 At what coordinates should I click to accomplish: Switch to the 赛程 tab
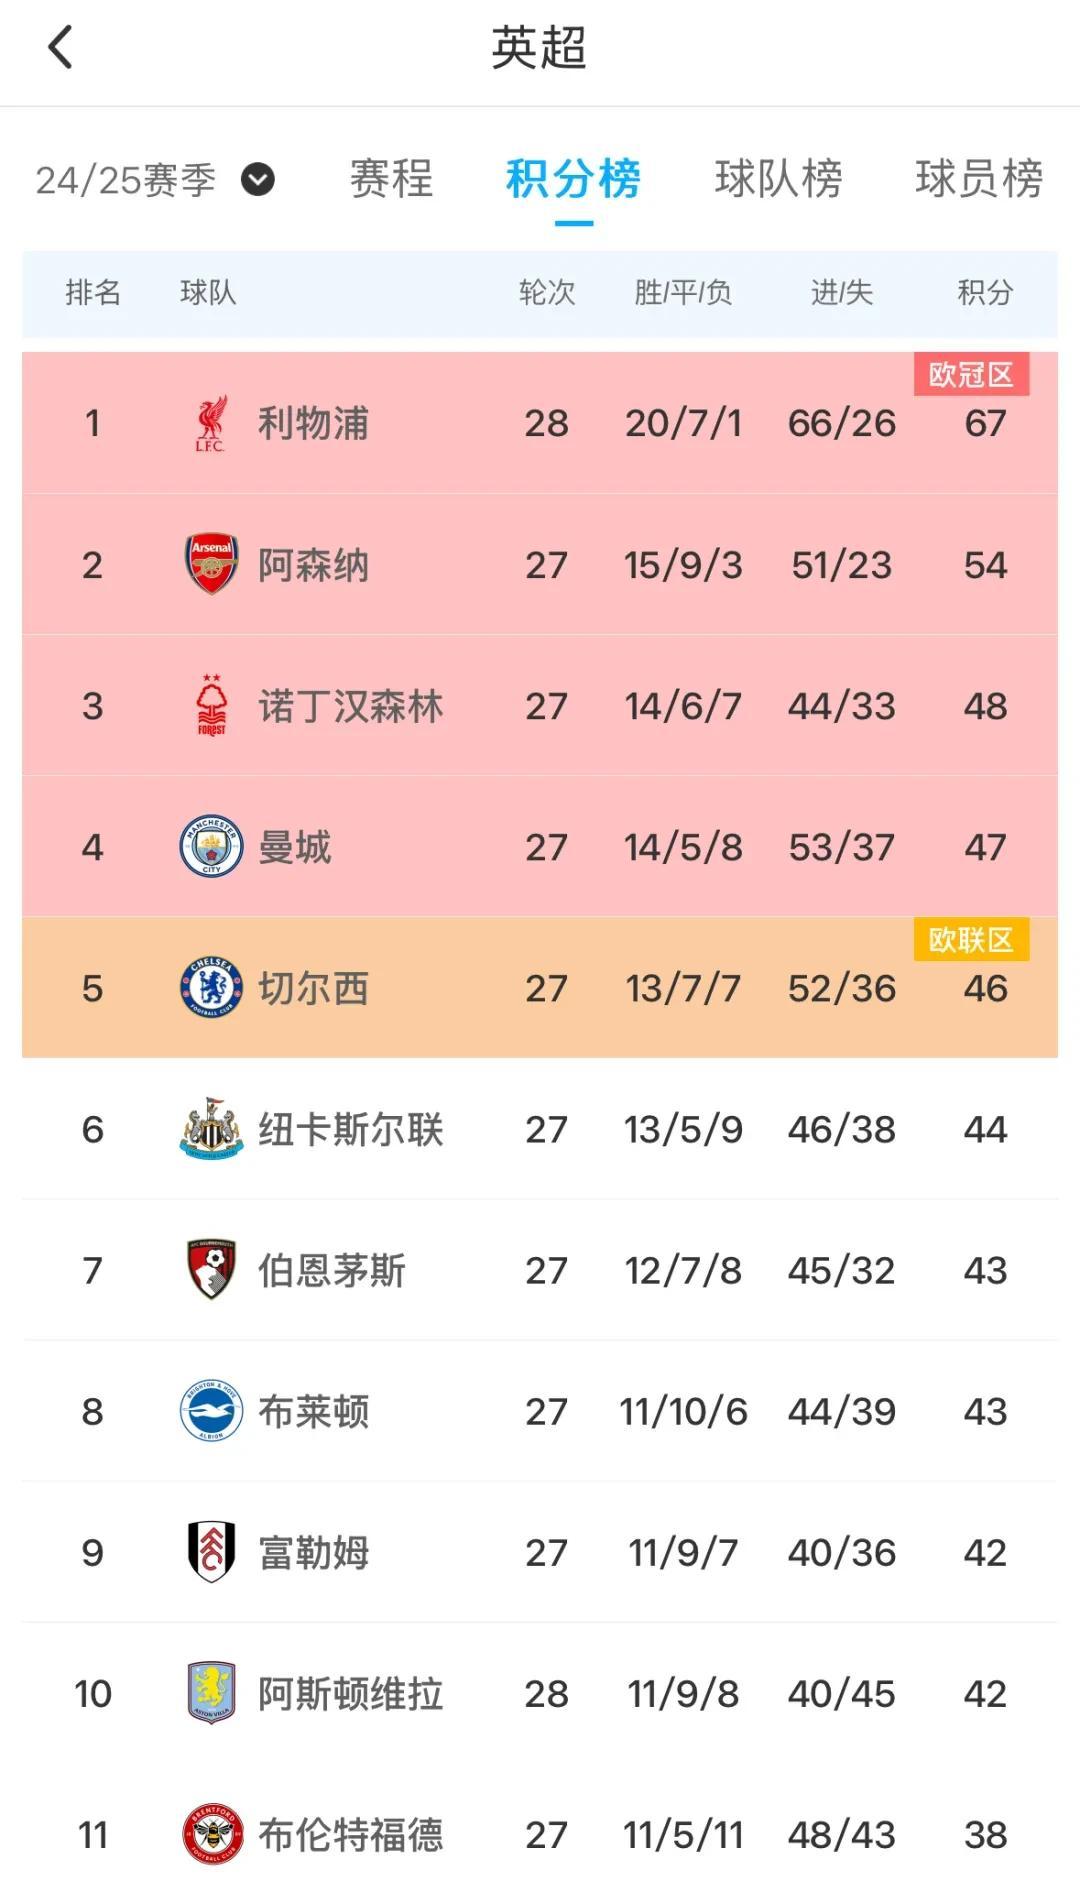[x=391, y=180]
